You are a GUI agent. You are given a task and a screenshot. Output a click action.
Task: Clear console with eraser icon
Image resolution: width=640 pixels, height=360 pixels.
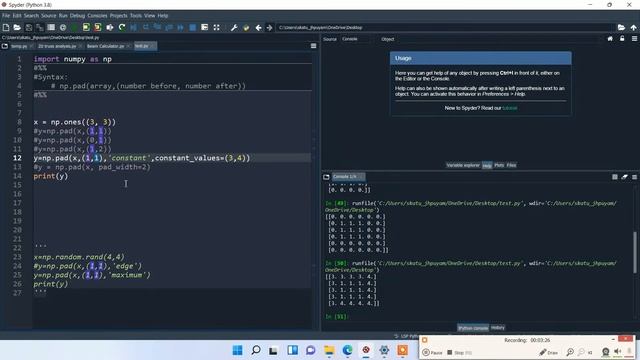click(x=624, y=177)
